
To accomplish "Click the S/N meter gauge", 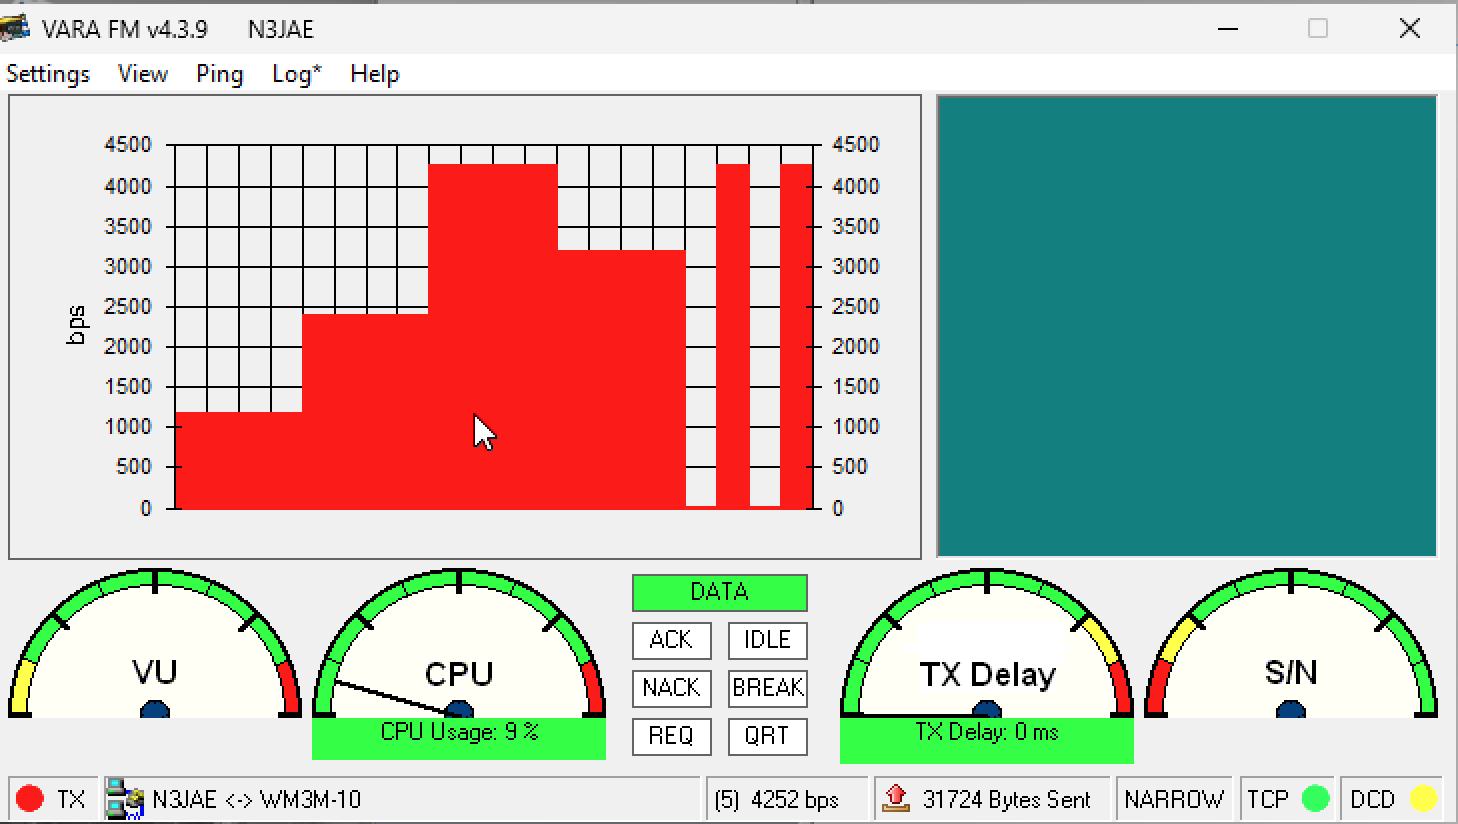I will click(1290, 648).
